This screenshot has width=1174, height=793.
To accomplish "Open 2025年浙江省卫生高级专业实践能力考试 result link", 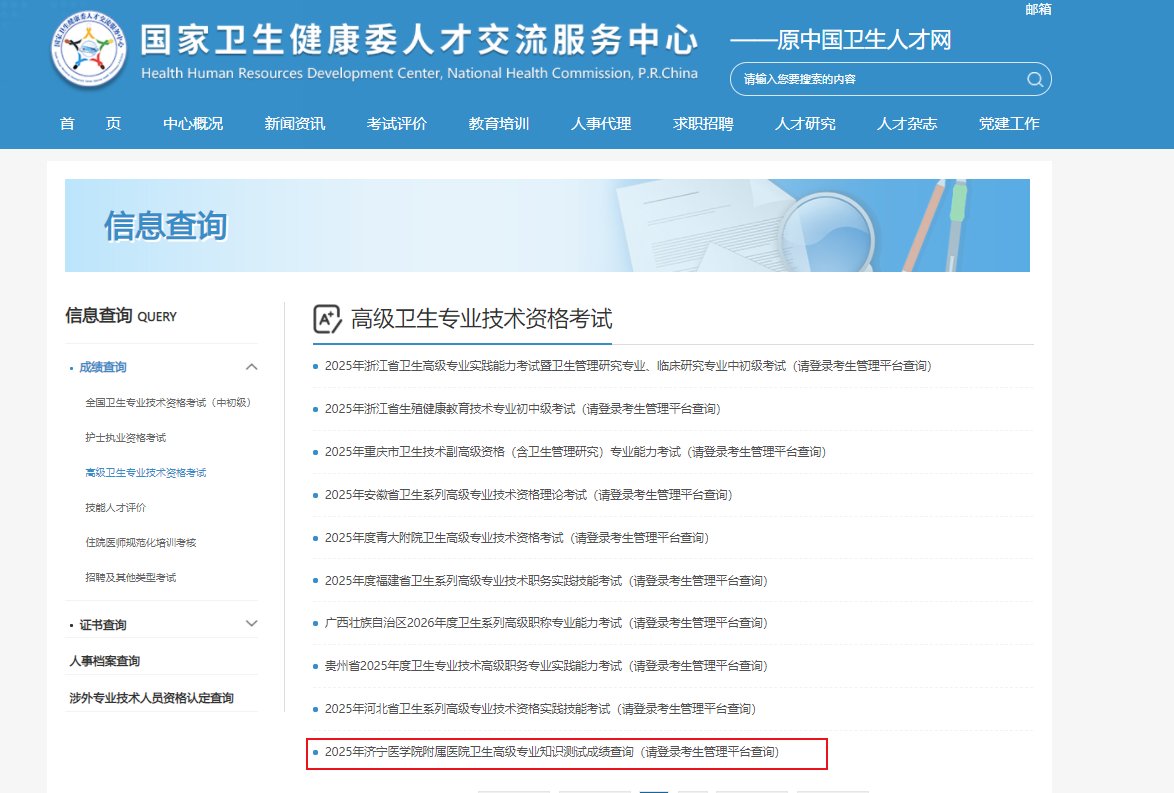I will pos(628,366).
